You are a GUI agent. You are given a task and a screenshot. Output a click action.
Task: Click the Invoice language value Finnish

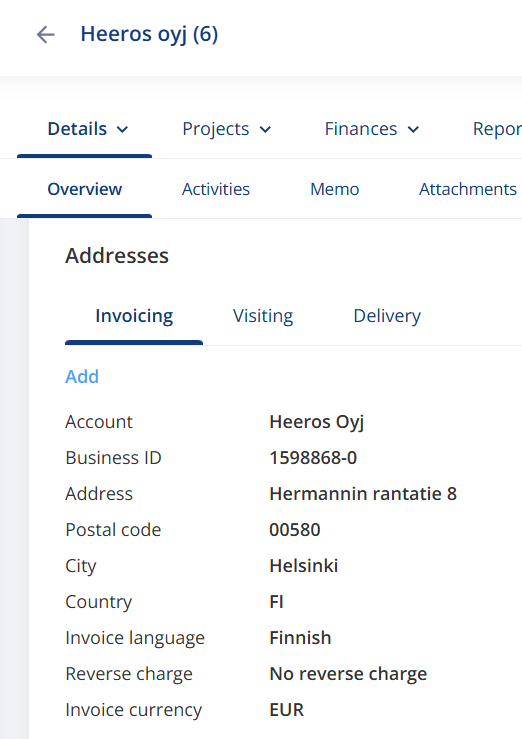click(x=300, y=638)
